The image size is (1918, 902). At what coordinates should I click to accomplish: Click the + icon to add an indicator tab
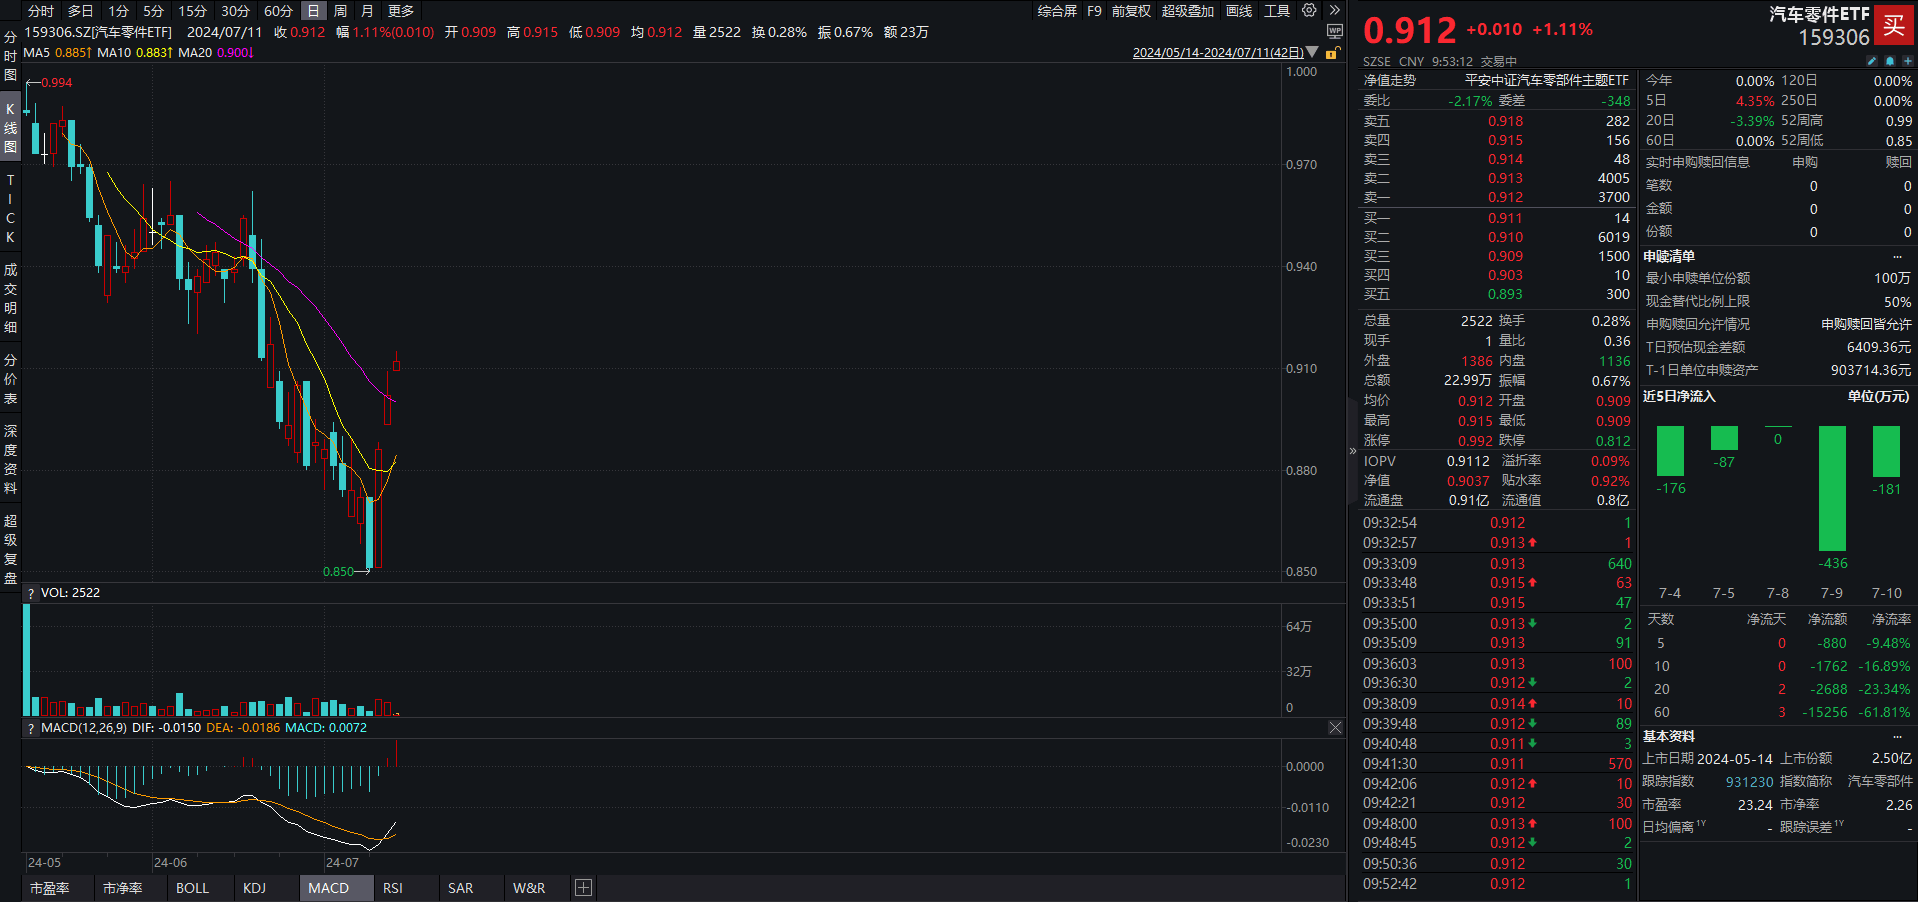[x=583, y=887]
